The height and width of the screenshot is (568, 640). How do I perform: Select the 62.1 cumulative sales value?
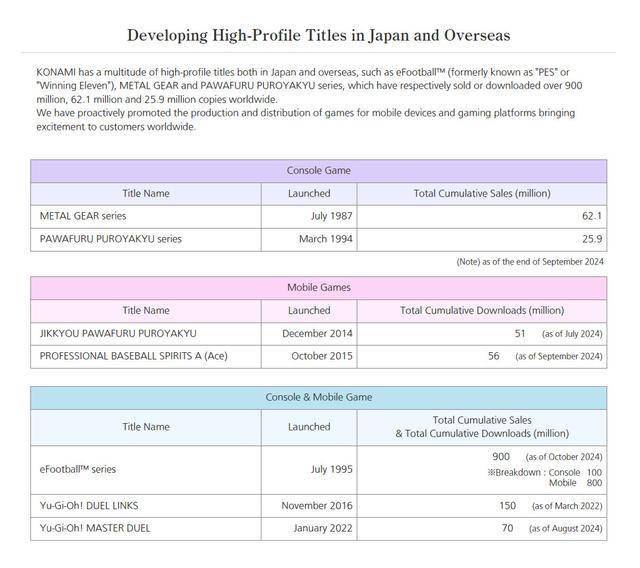[592, 216]
